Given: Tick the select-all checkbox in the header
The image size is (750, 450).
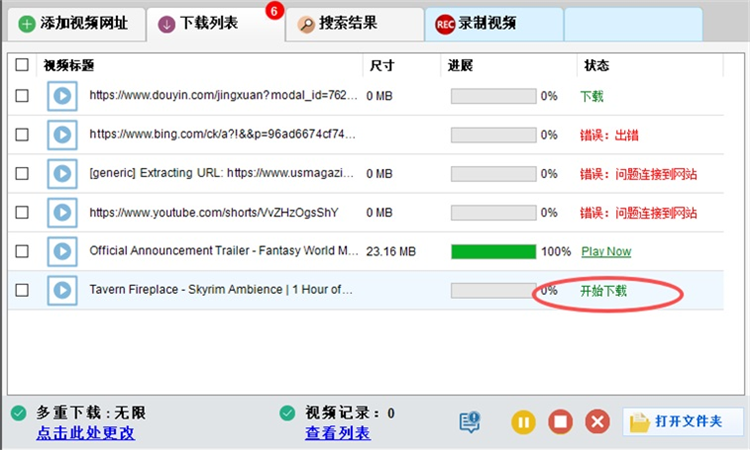Looking at the screenshot, I should 22,65.
